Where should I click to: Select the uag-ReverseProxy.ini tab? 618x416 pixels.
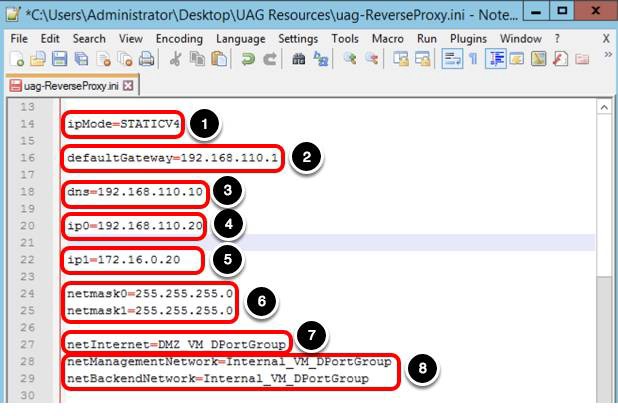point(71,86)
